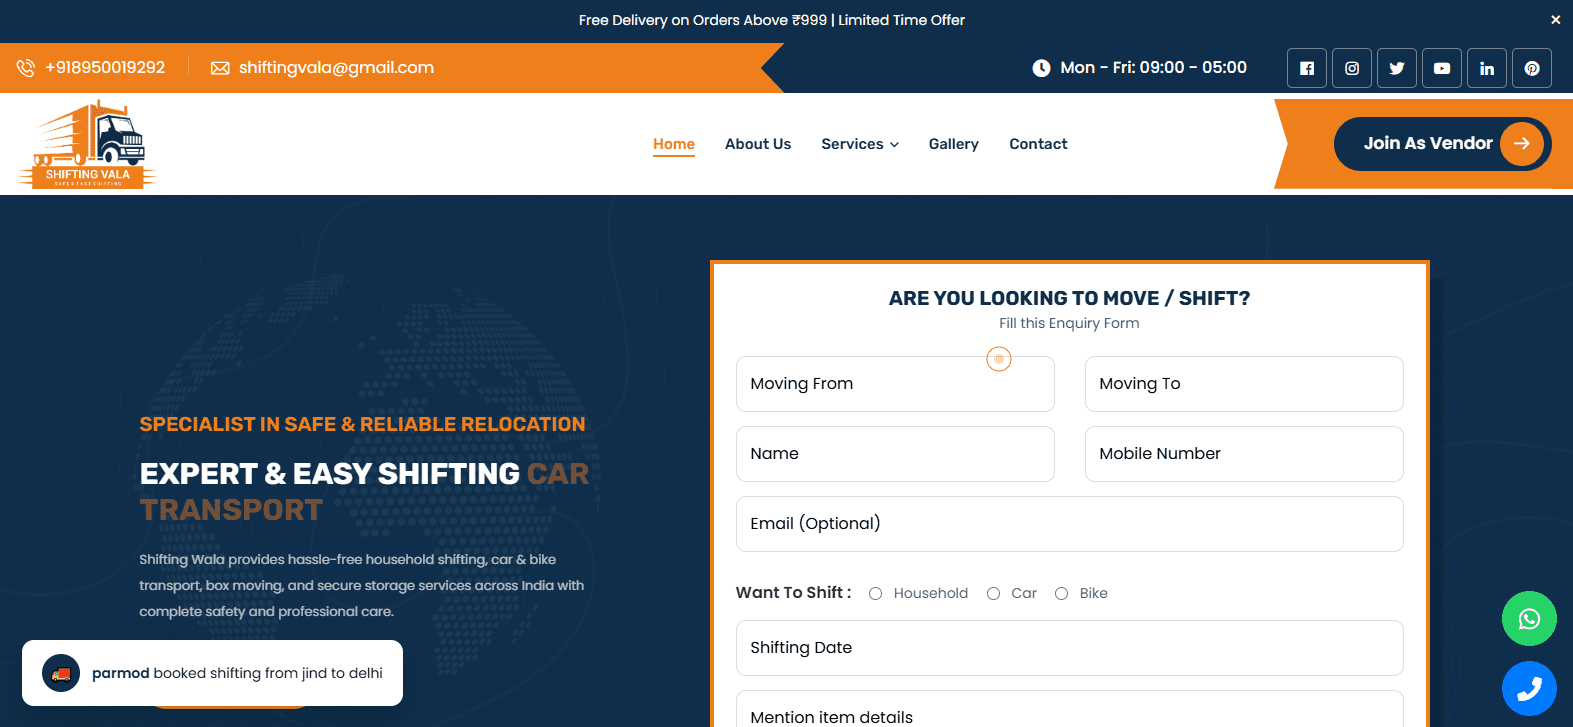
Task: Click the shiftingvala@gmail.com email link
Action: pyautogui.click(x=336, y=68)
